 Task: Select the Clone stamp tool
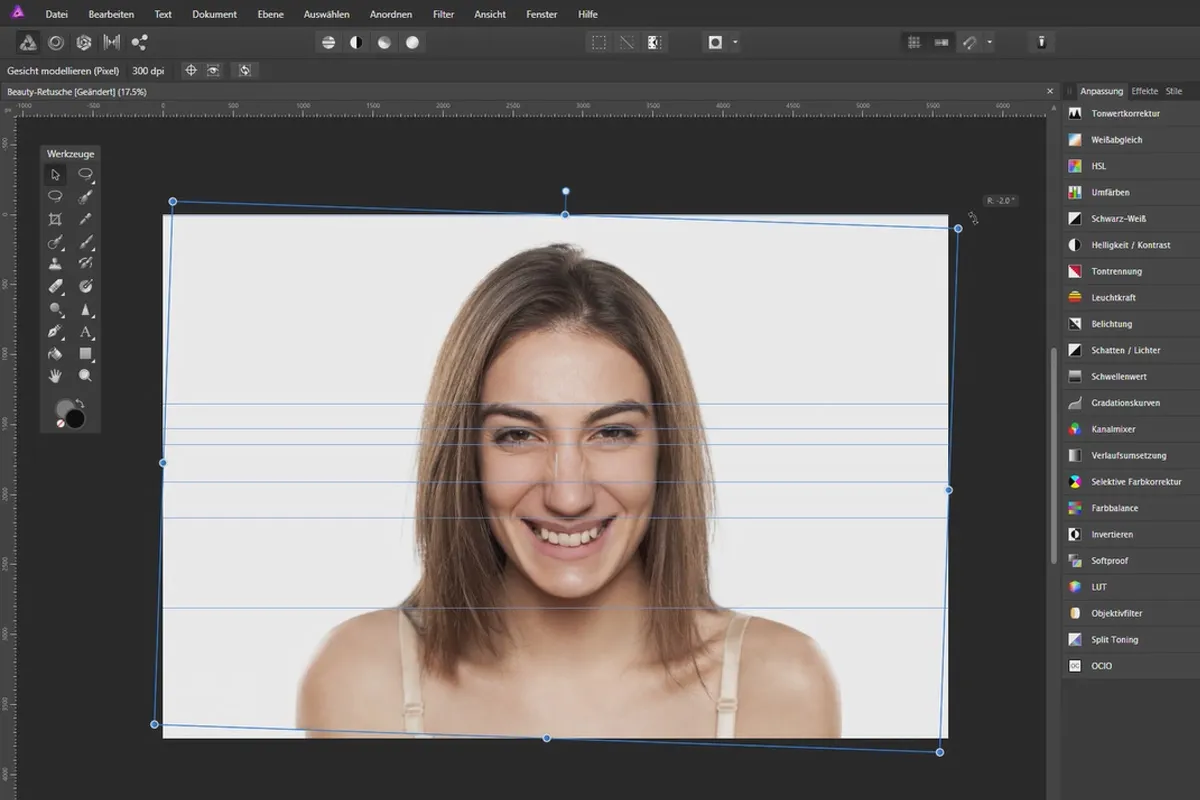click(56, 264)
